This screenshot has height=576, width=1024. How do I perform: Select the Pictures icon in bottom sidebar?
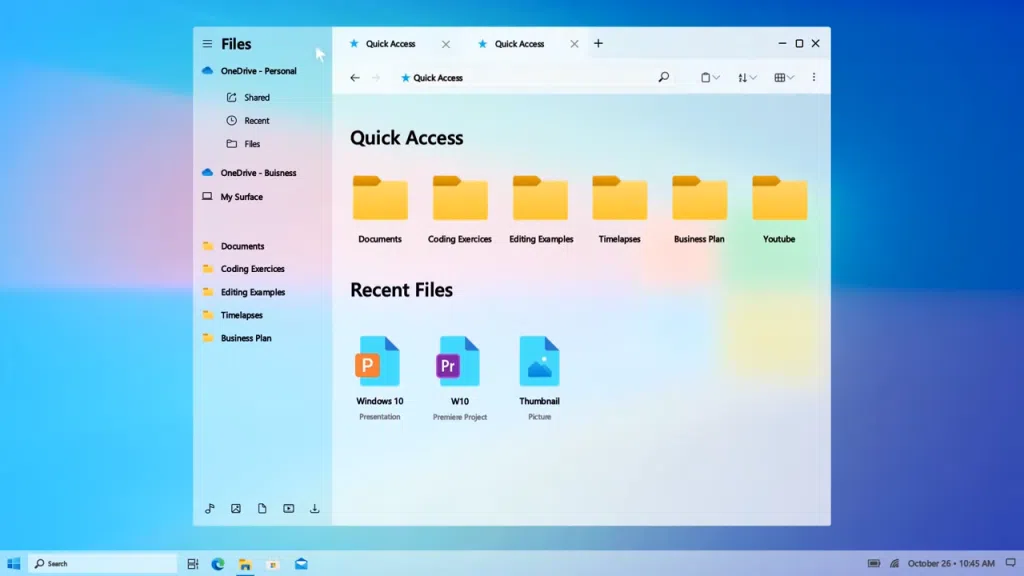pos(236,508)
